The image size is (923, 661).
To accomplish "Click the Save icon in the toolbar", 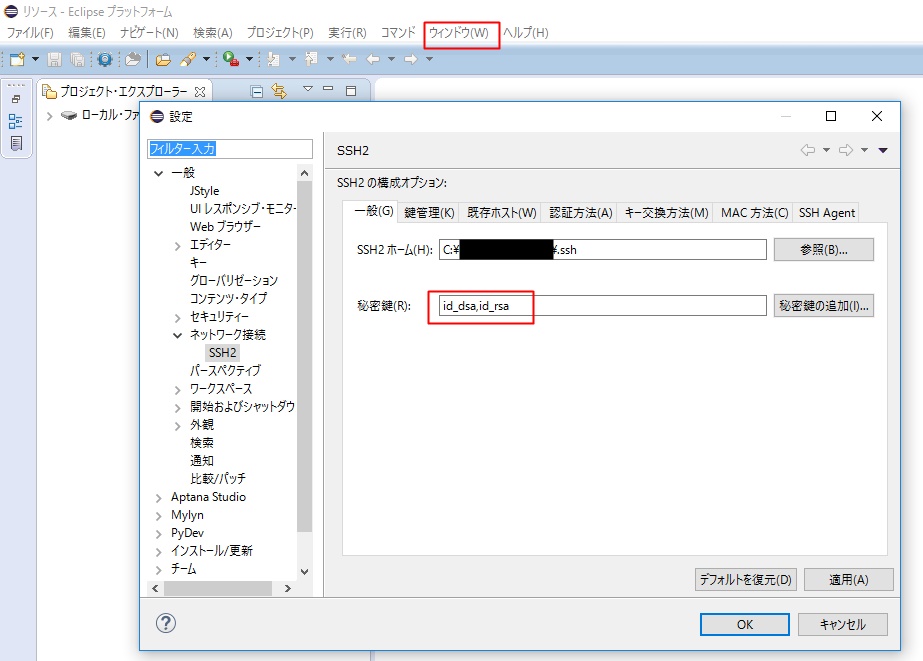I will pos(54,59).
